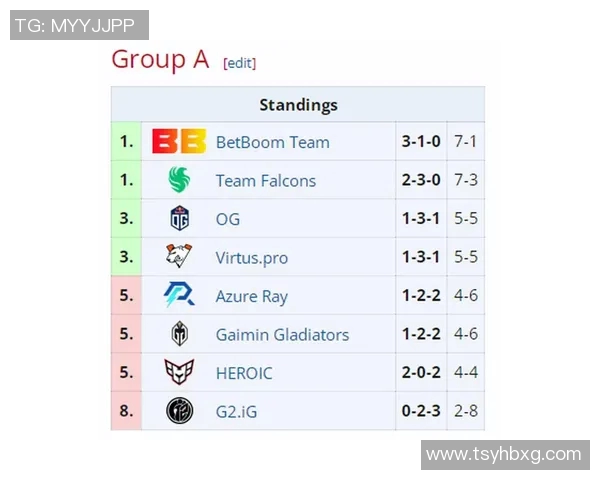Follow the Virtus.pro team link
The image size is (600, 480).
coord(251,258)
